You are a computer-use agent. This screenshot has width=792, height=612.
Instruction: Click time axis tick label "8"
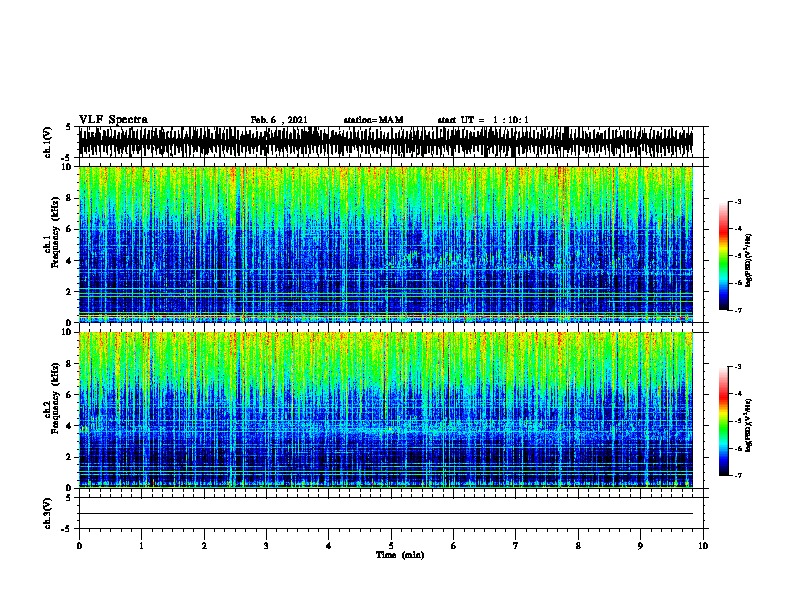tap(578, 545)
